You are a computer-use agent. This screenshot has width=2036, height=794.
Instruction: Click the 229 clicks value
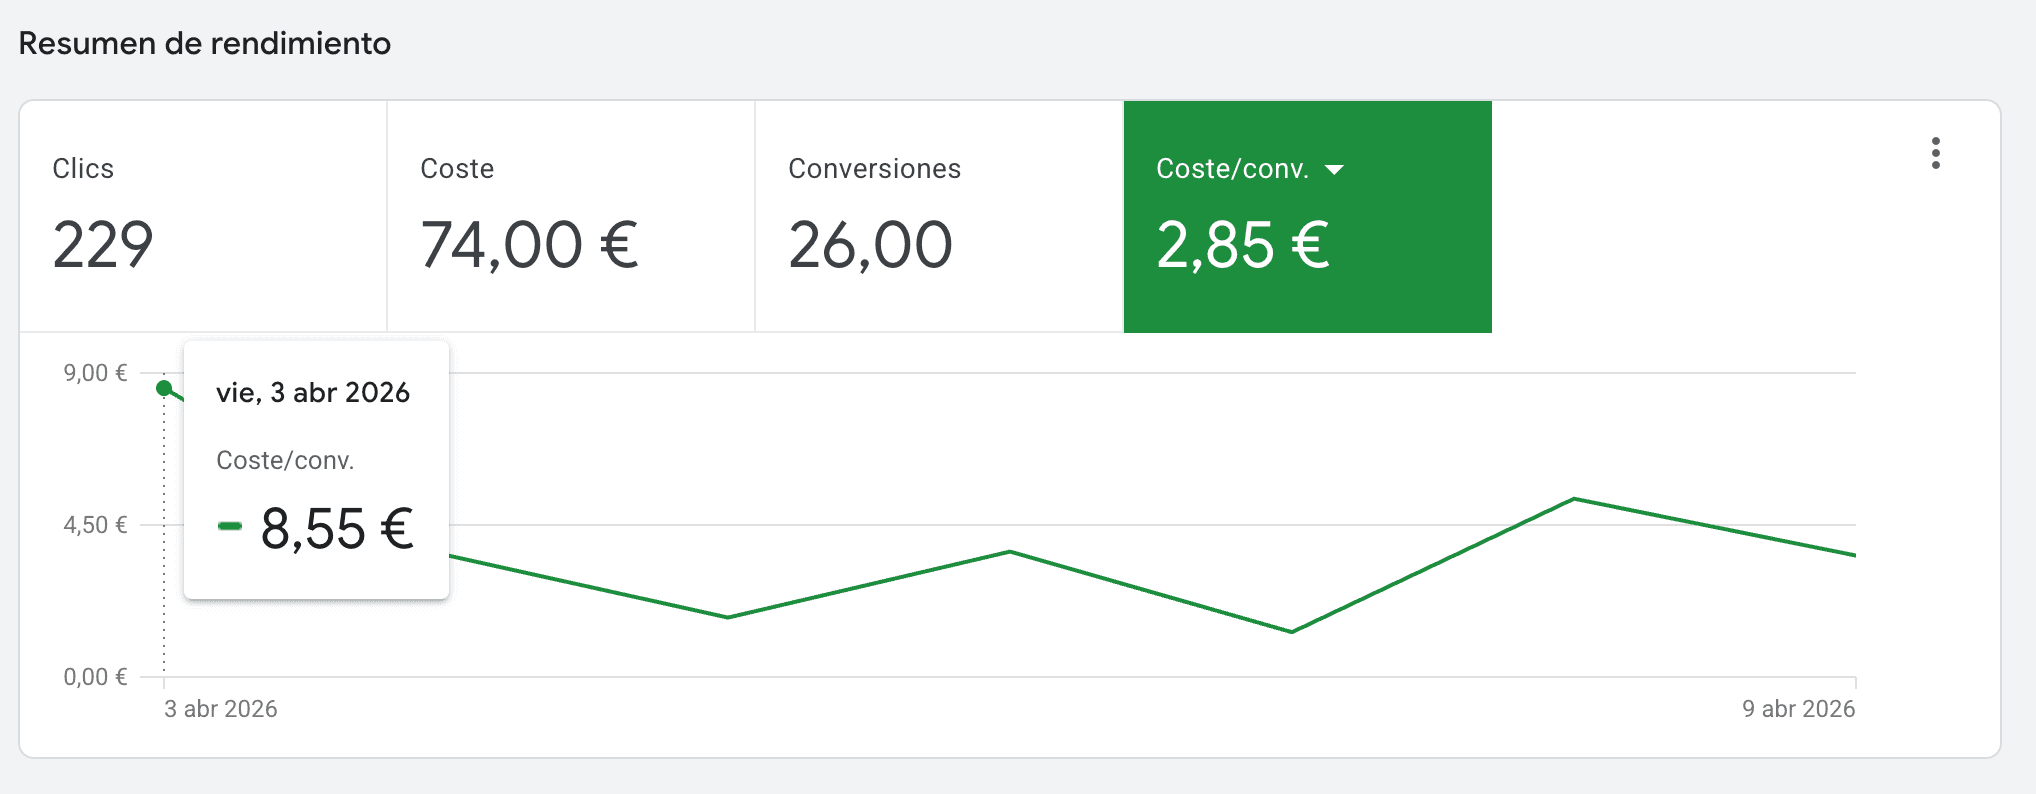pos(103,245)
